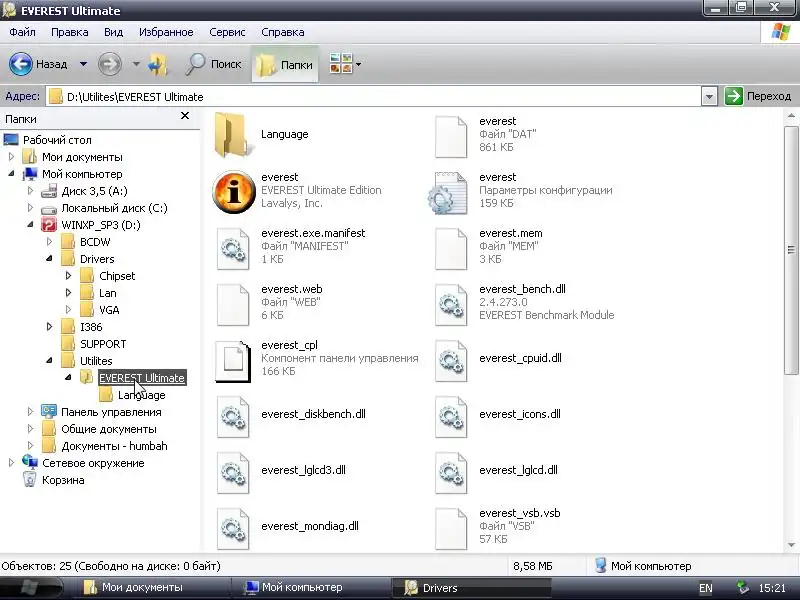Open the Вид menu
The width and height of the screenshot is (800, 600).
coord(113,32)
